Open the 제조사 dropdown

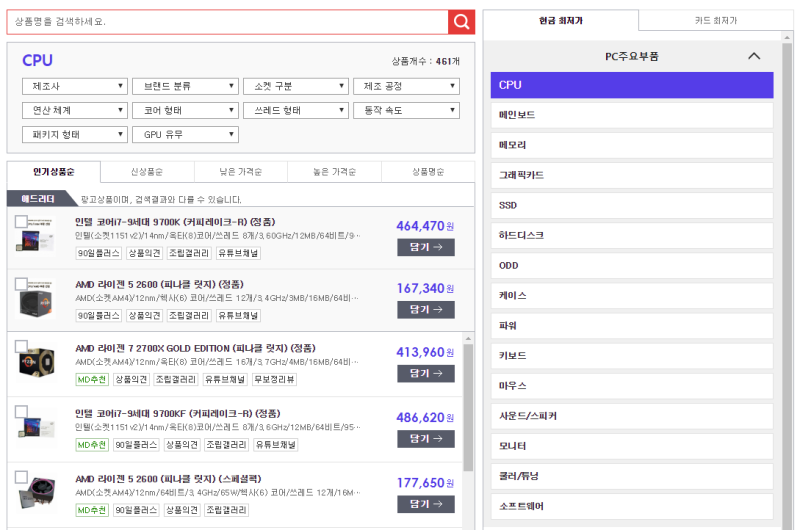coord(74,86)
